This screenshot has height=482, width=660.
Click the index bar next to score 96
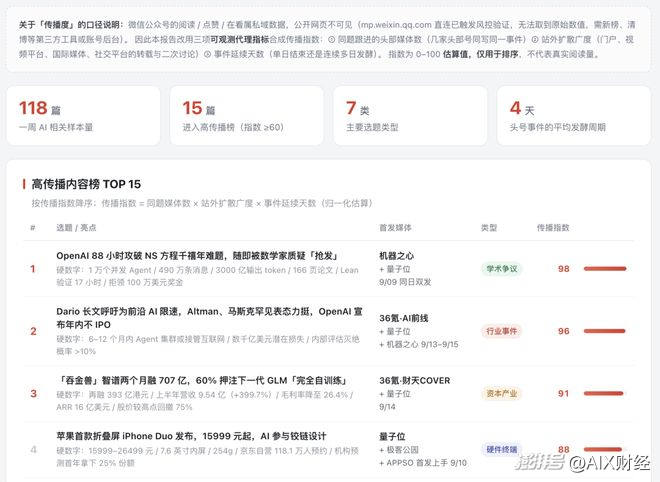point(605,331)
